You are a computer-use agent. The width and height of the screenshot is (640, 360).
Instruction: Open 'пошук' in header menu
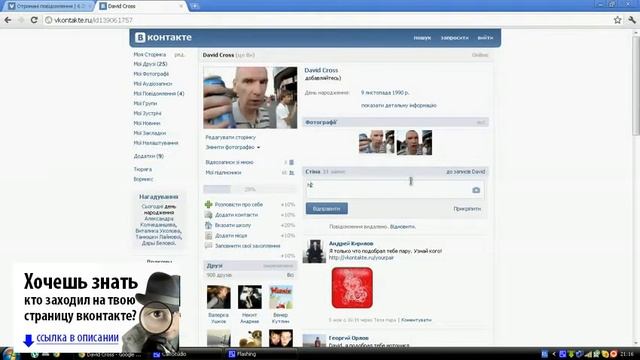[x=422, y=38]
